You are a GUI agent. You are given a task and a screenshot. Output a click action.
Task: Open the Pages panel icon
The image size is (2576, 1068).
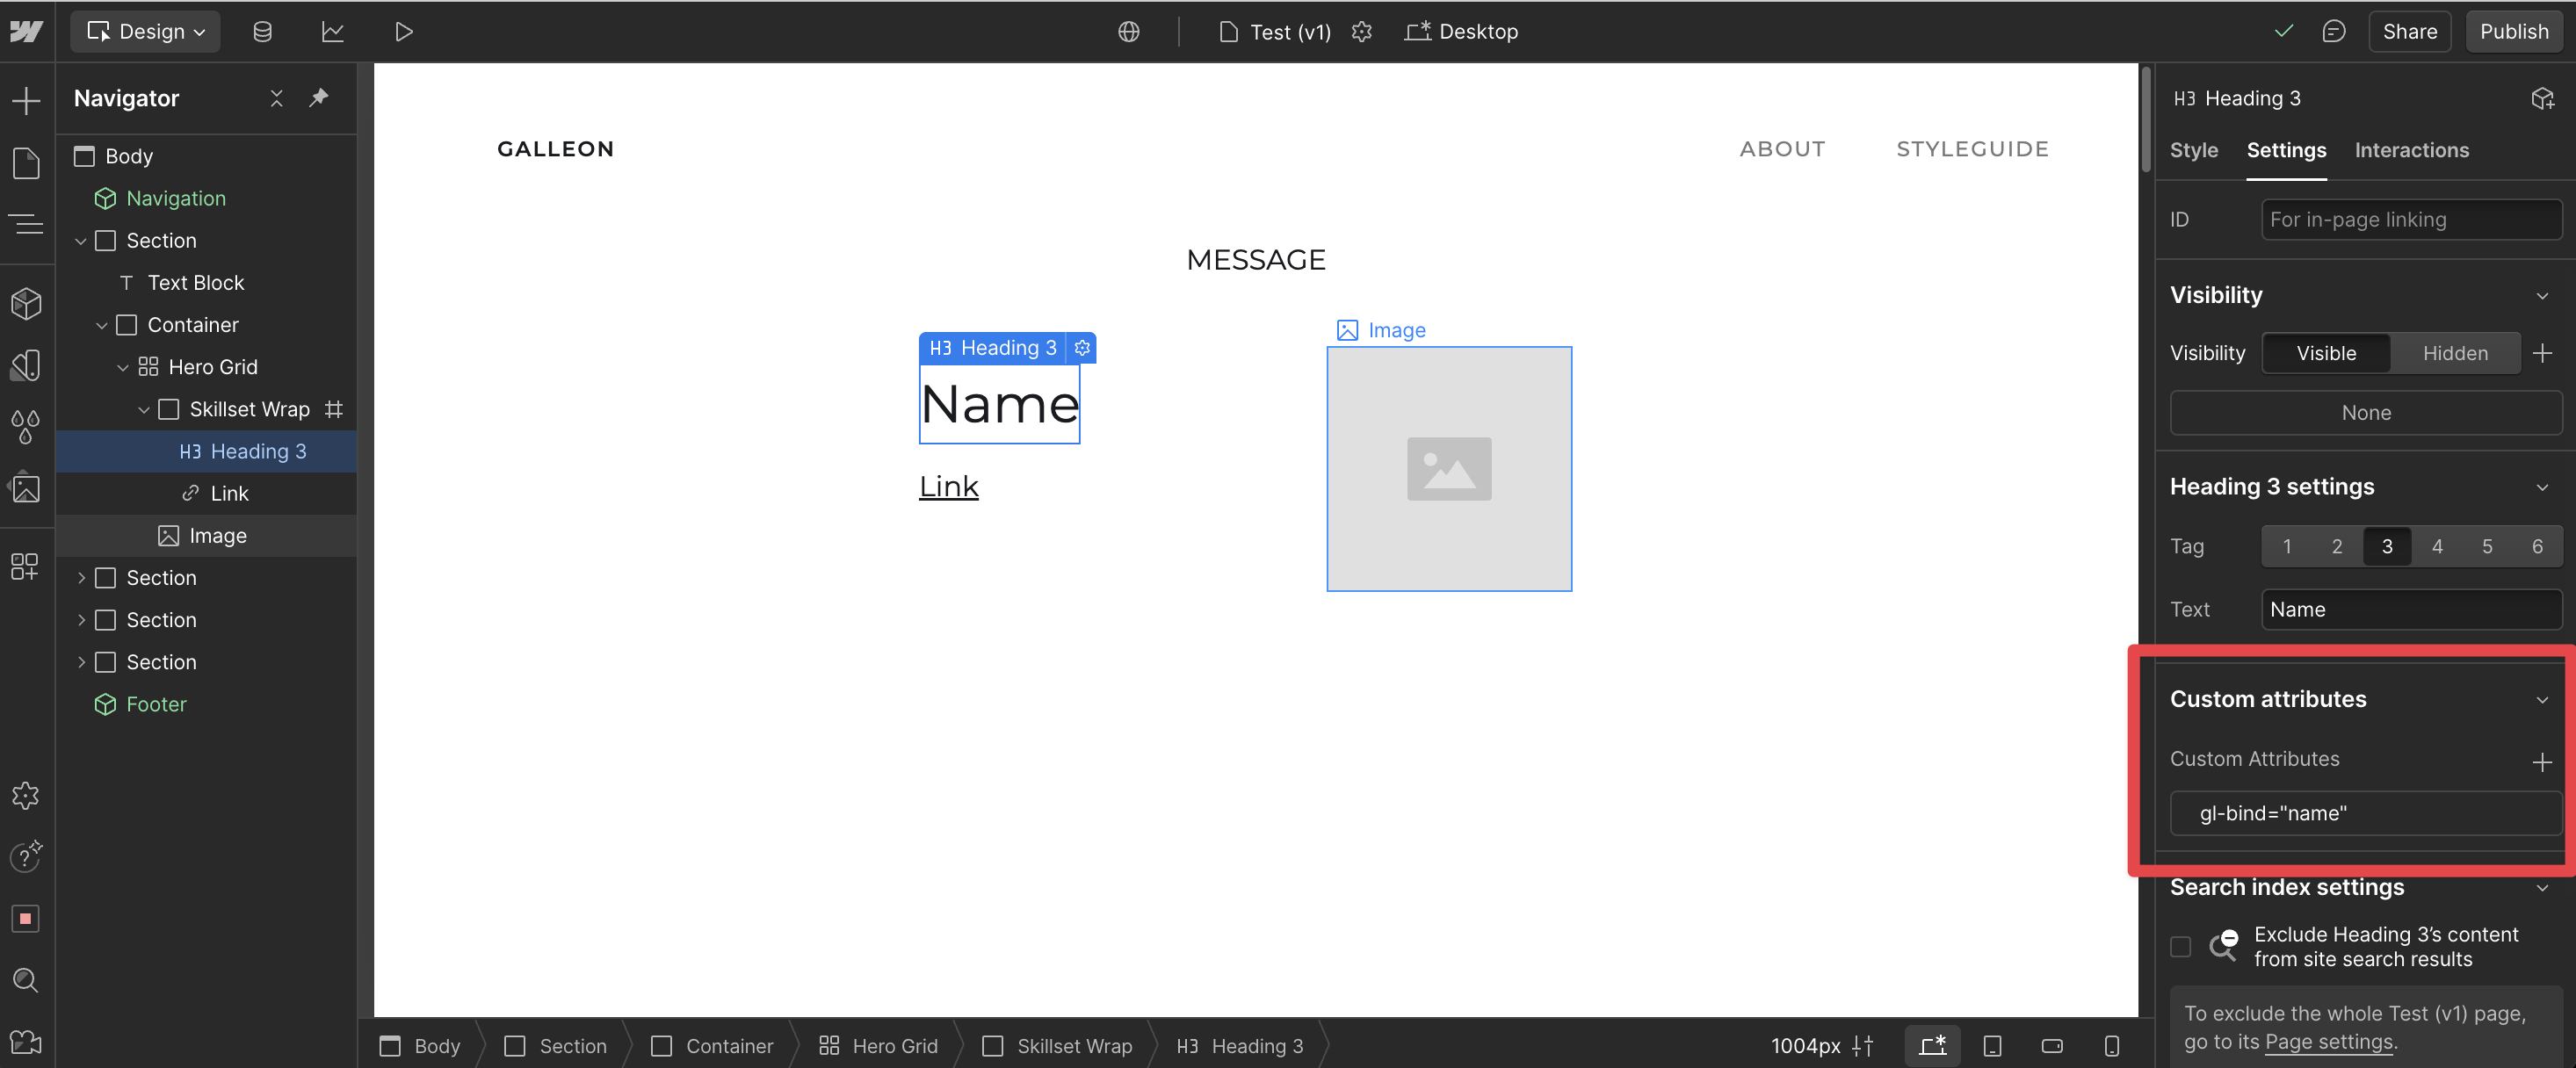[26, 163]
